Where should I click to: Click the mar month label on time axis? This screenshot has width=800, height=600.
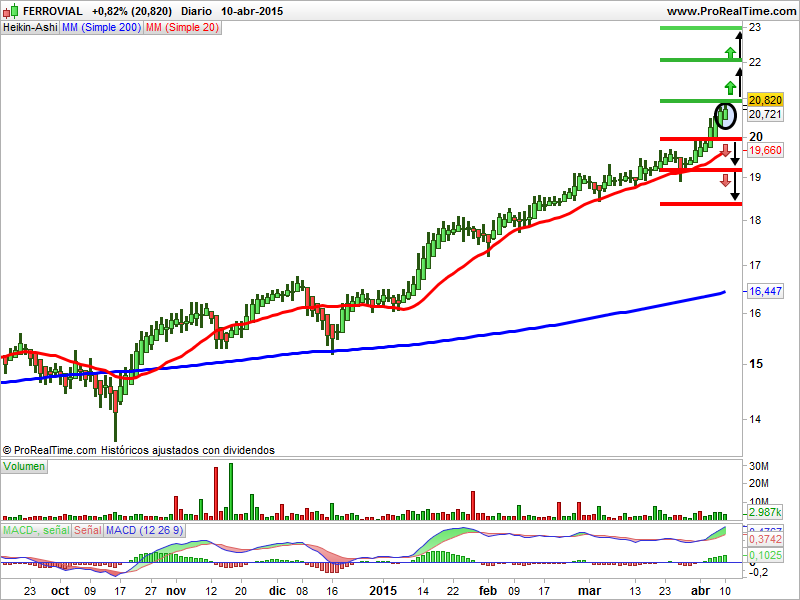tap(589, 591)
